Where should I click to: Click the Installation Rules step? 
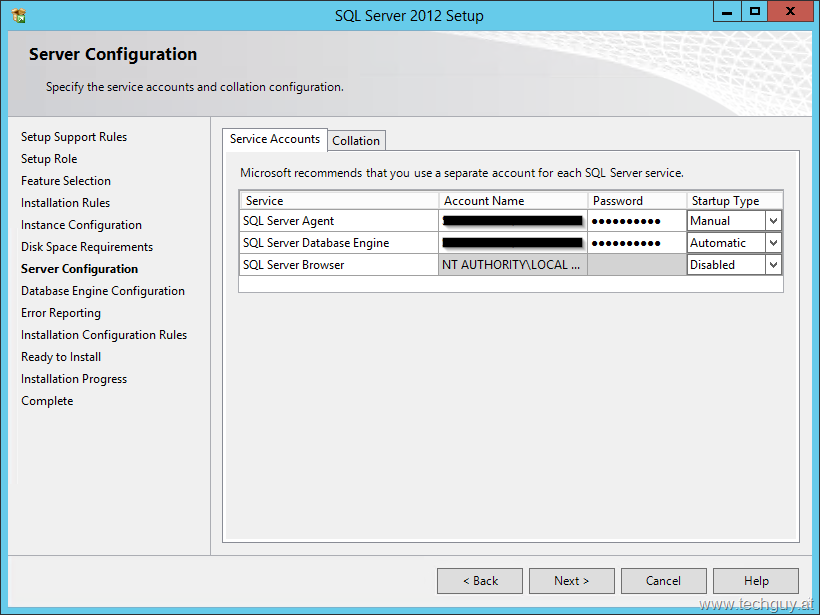[65, 203]
